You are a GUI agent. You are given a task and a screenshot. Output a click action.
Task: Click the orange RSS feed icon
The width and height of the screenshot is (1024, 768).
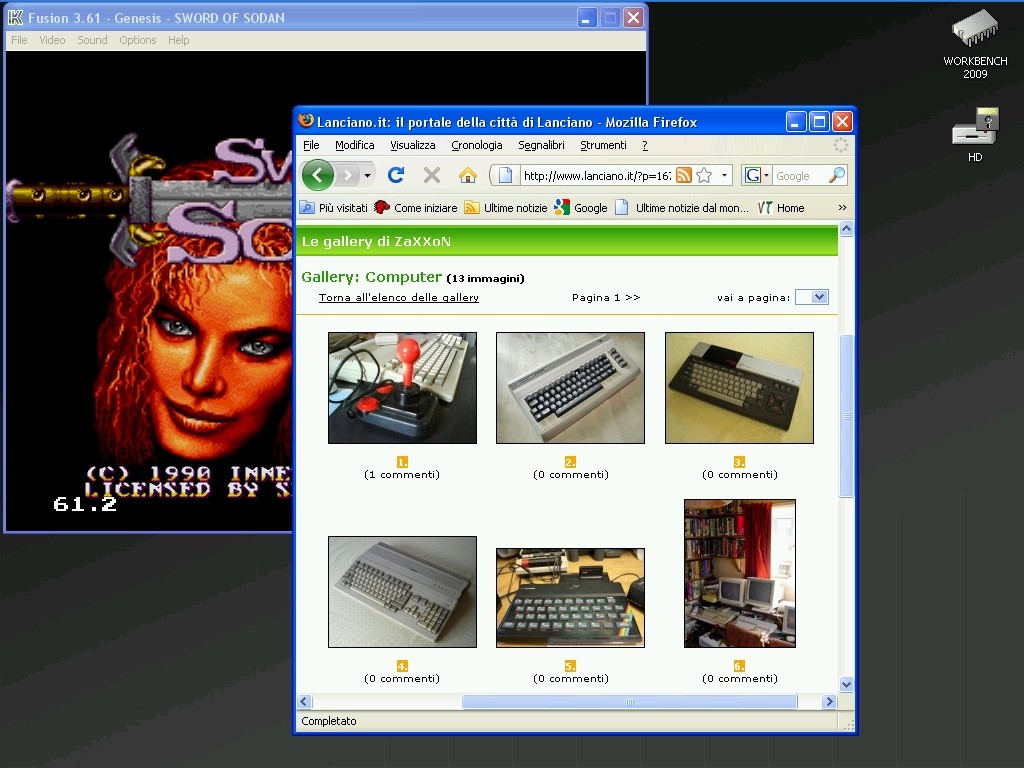[x=684, y=175]
